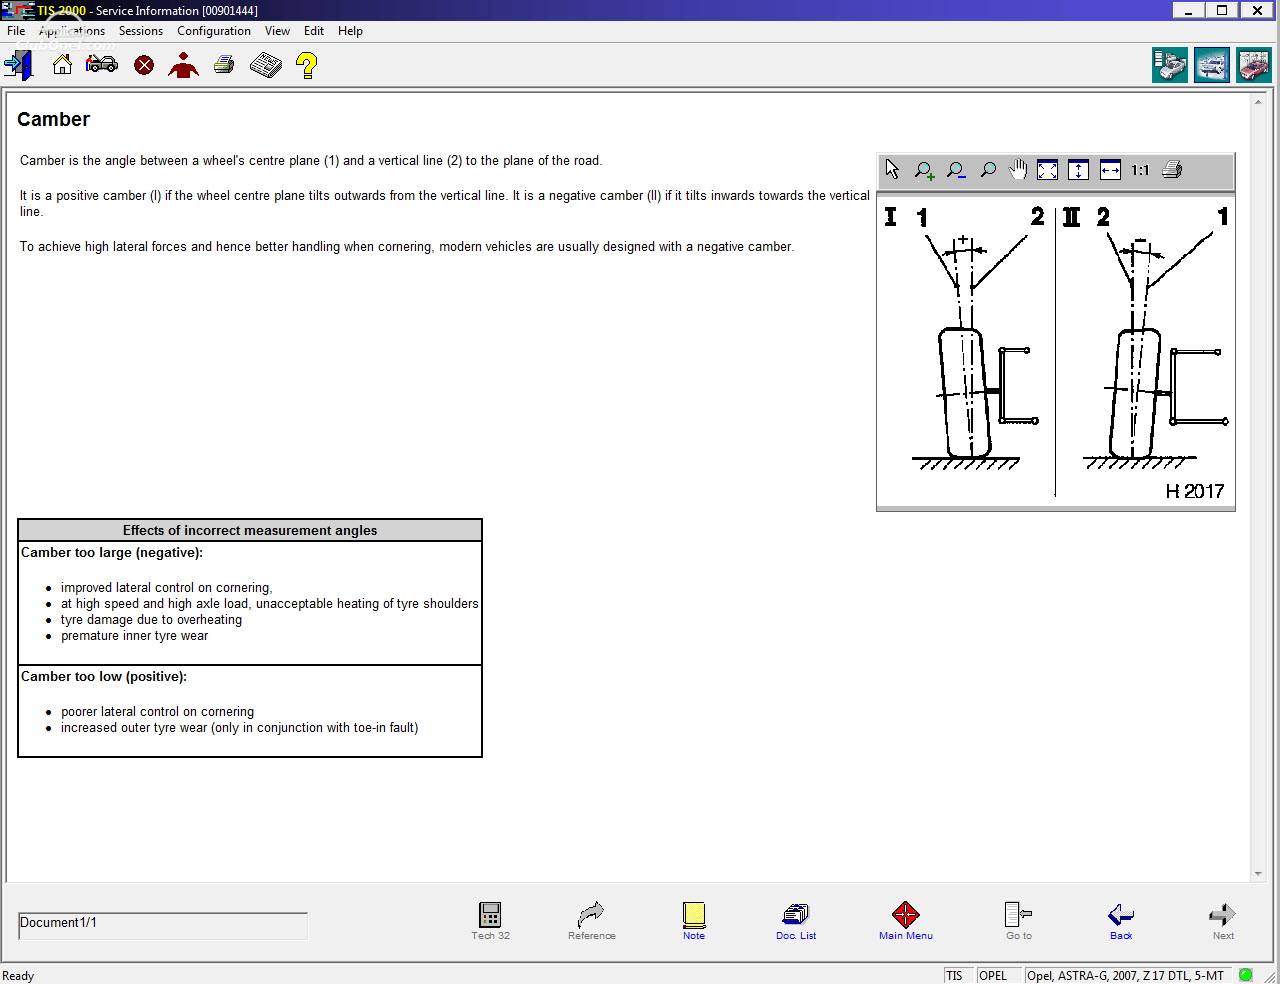Click the Reference button
The width and height of the screenshot is (1280, 984).
(x=592, y=921)
